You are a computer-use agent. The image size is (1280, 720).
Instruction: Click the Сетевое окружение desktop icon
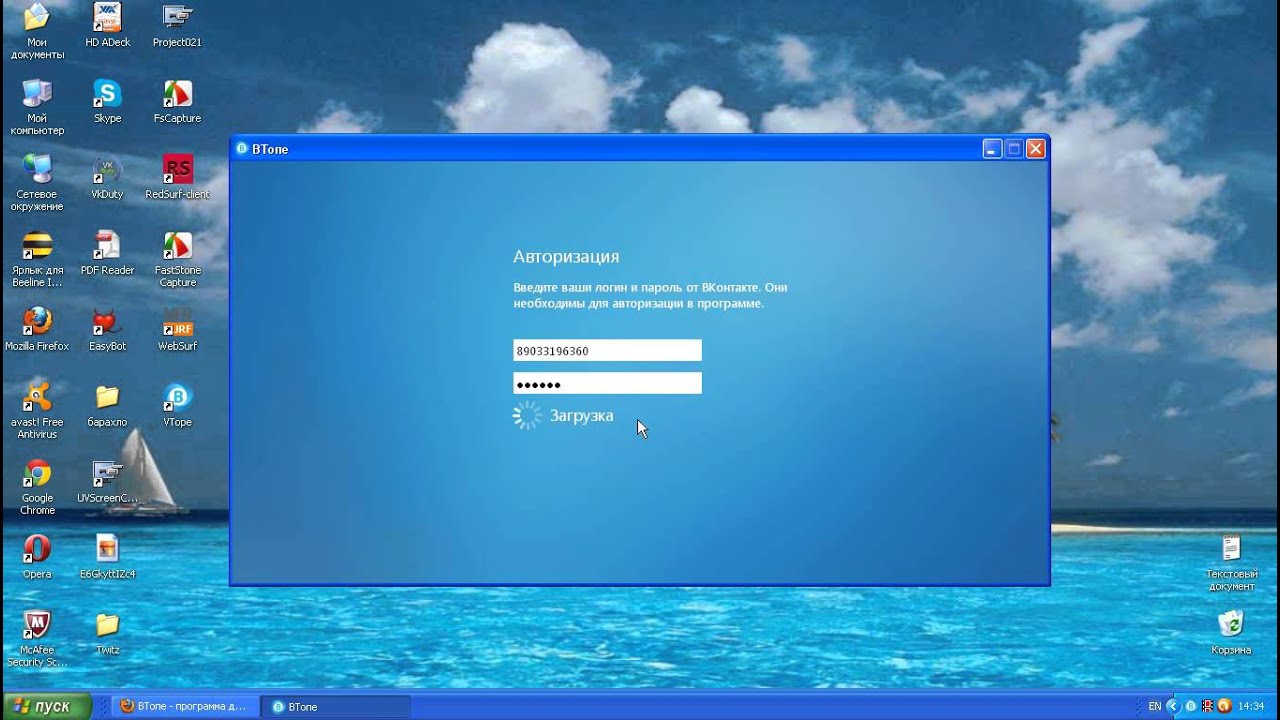pos(37,183)
